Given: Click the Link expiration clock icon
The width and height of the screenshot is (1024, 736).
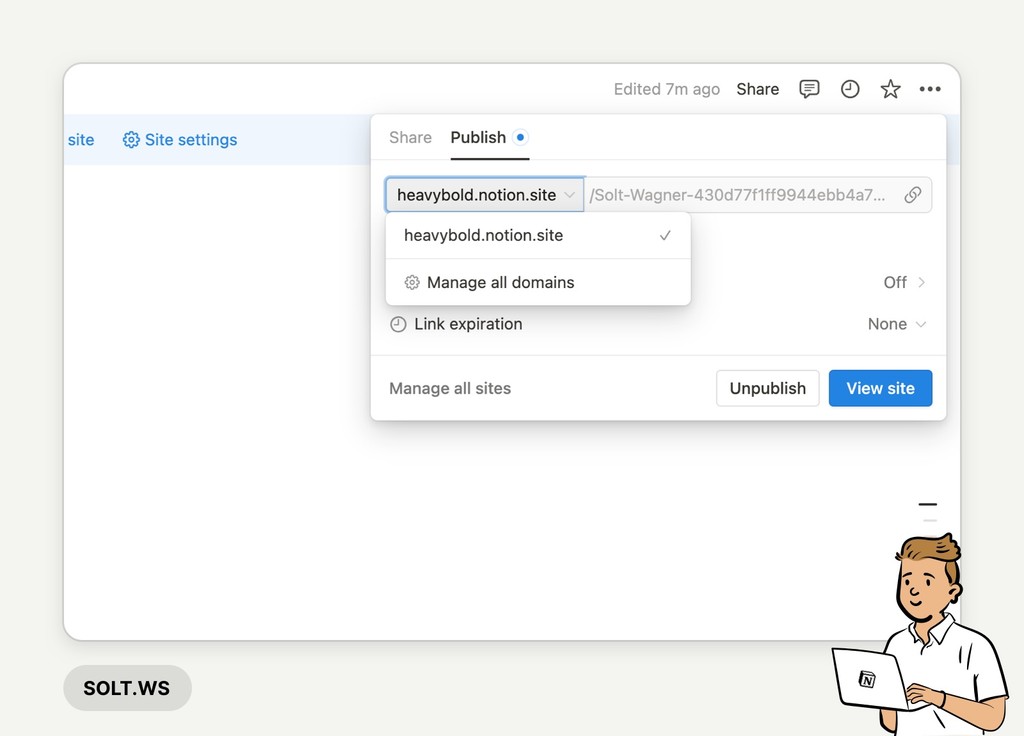Looking at the screenshot, I should pyautogui.click(x=397, y=324).
